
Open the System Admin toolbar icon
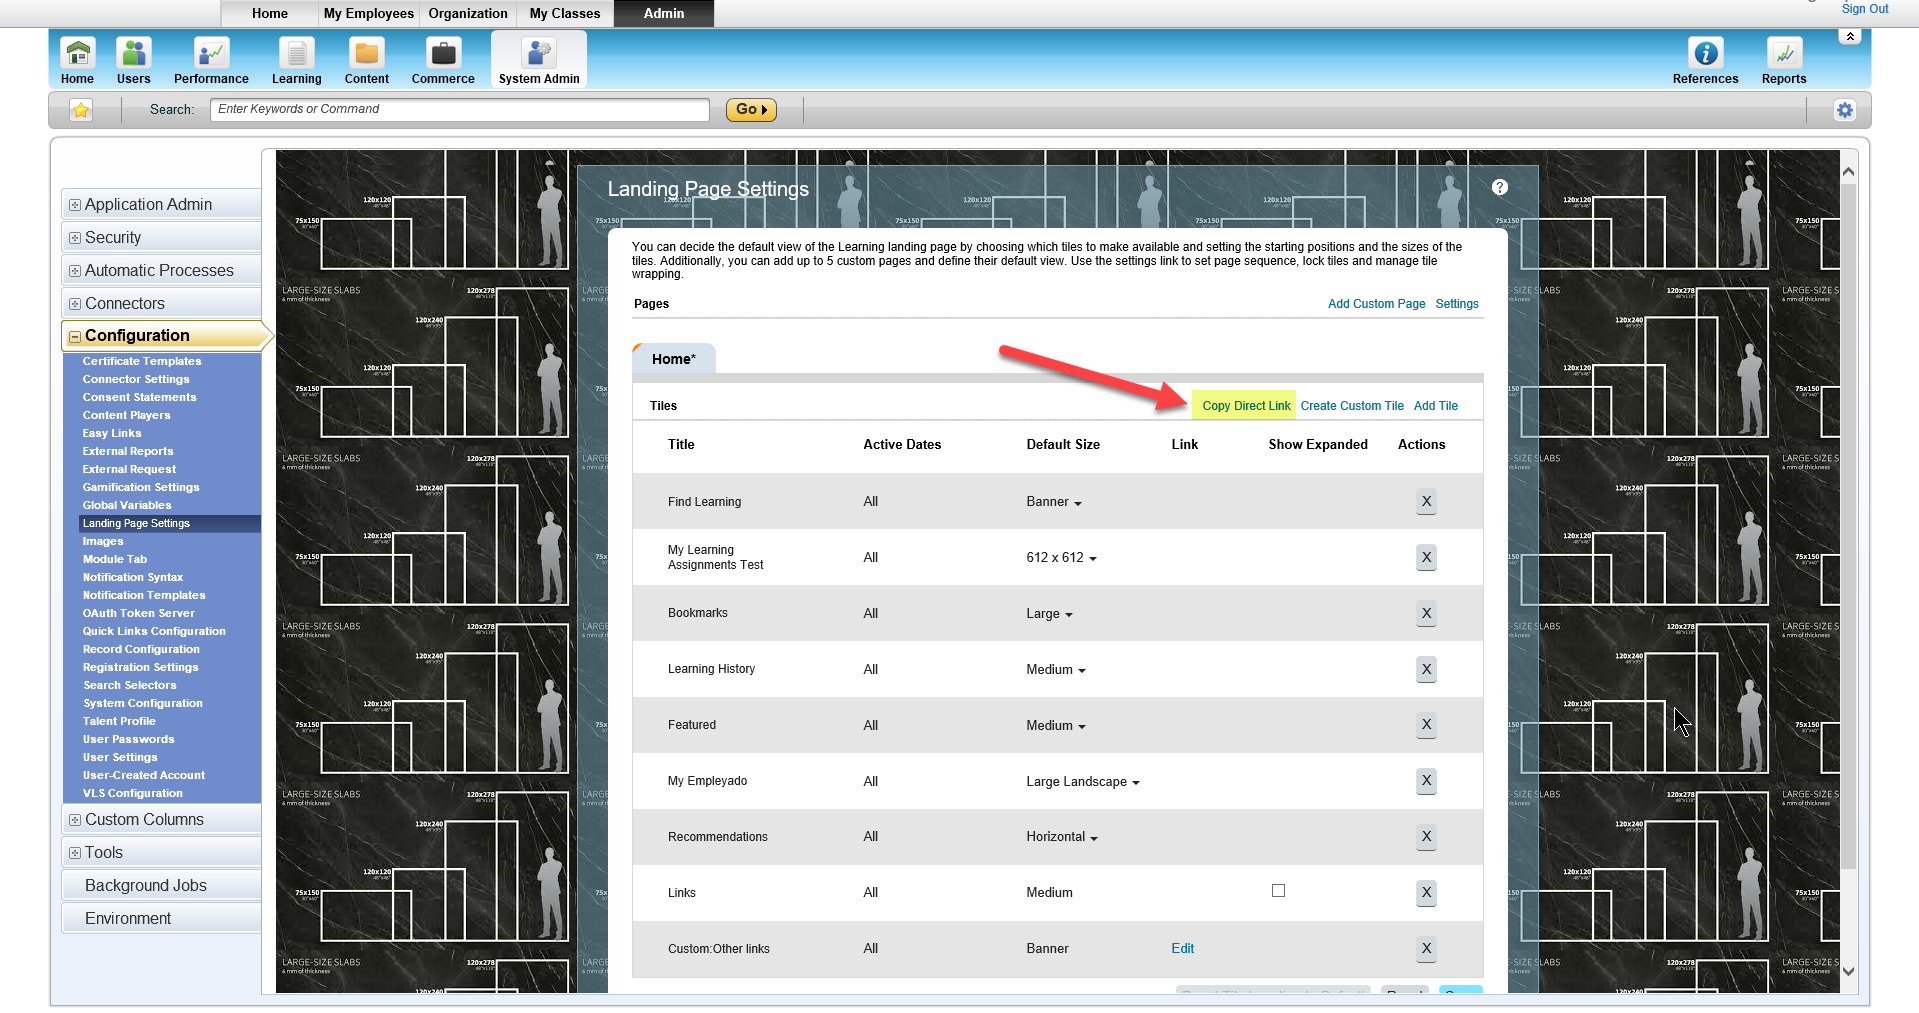tap(539, 60)
